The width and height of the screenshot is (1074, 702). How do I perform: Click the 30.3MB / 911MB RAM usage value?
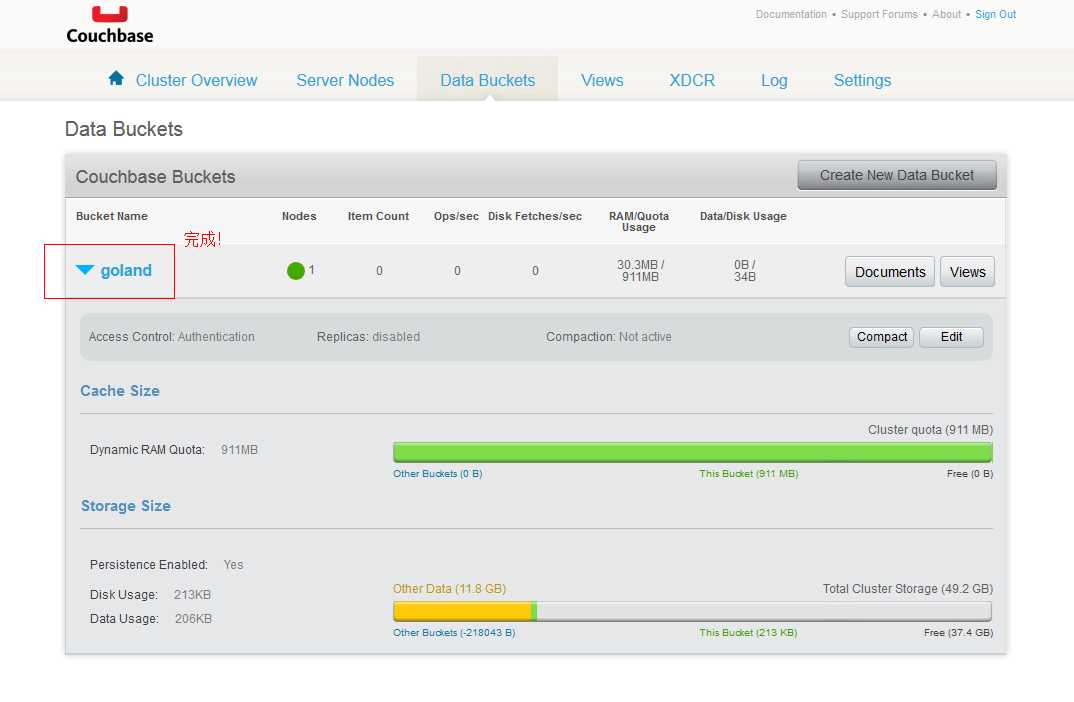pyautogui.click(x=640, y=271)
